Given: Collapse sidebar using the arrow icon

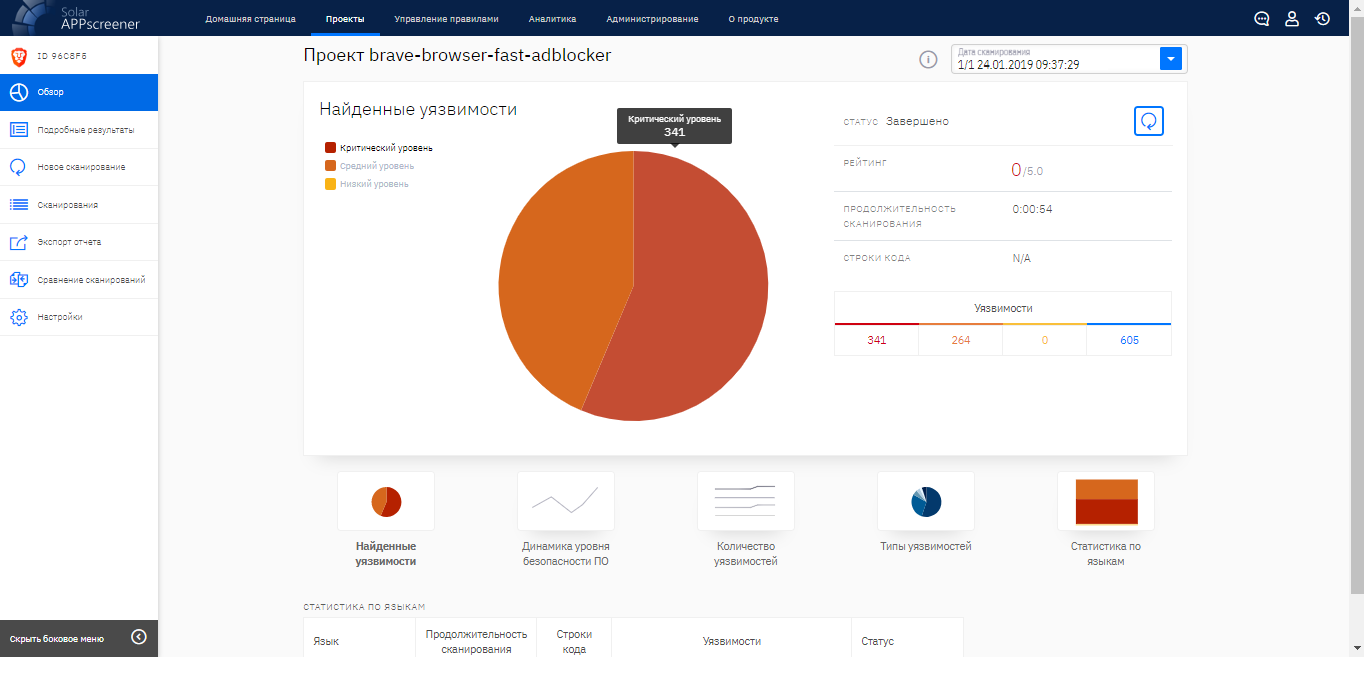Looking at the screenshot, I should [x=139, y=637].
